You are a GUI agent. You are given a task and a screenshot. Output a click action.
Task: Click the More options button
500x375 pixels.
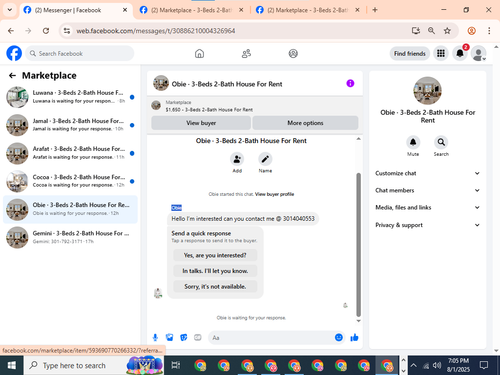click(x=305, y=123)
